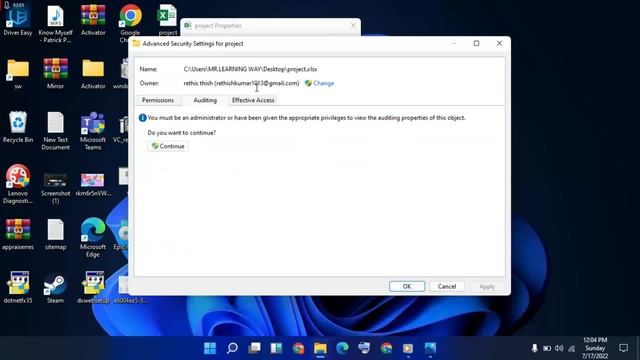
Task: Open the Know Myself MP3 file icon
Action: pos(56,24)
